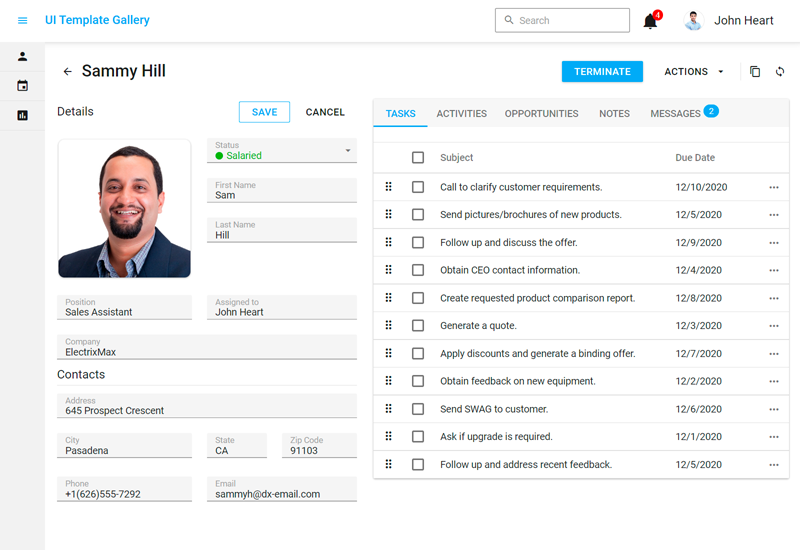
Task: Click the refresh icon in the header
Action: 780,72
